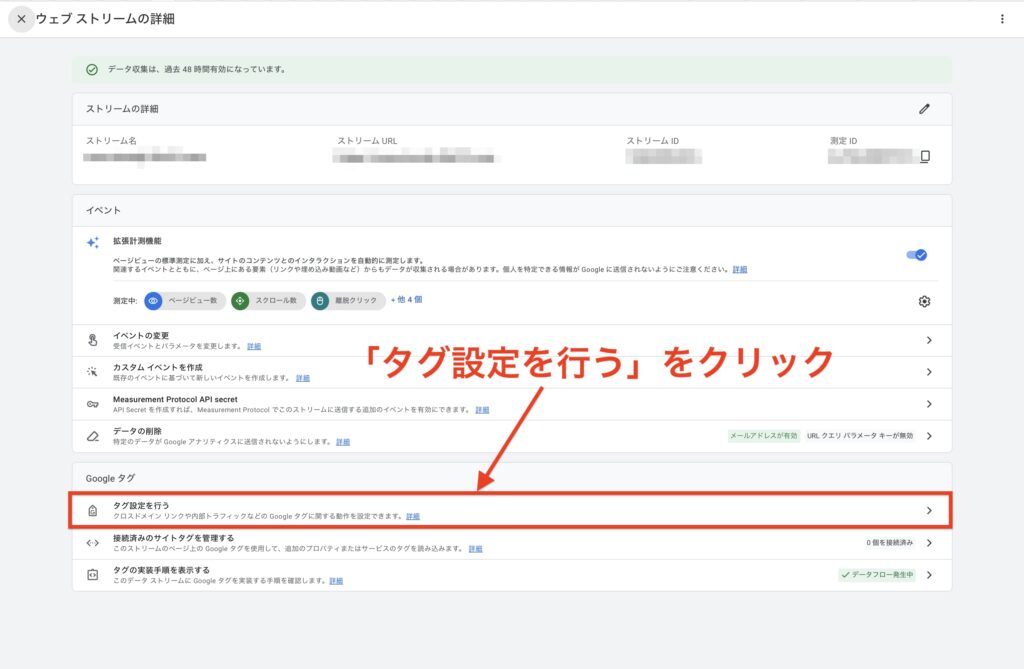Viewport: 1024px width, 669px height.
Task: Open enhanced measurement gear settings
Action: tap(924, 302)
